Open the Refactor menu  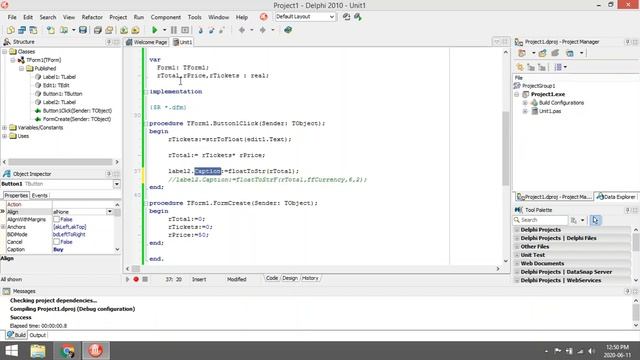pos(92,17)
